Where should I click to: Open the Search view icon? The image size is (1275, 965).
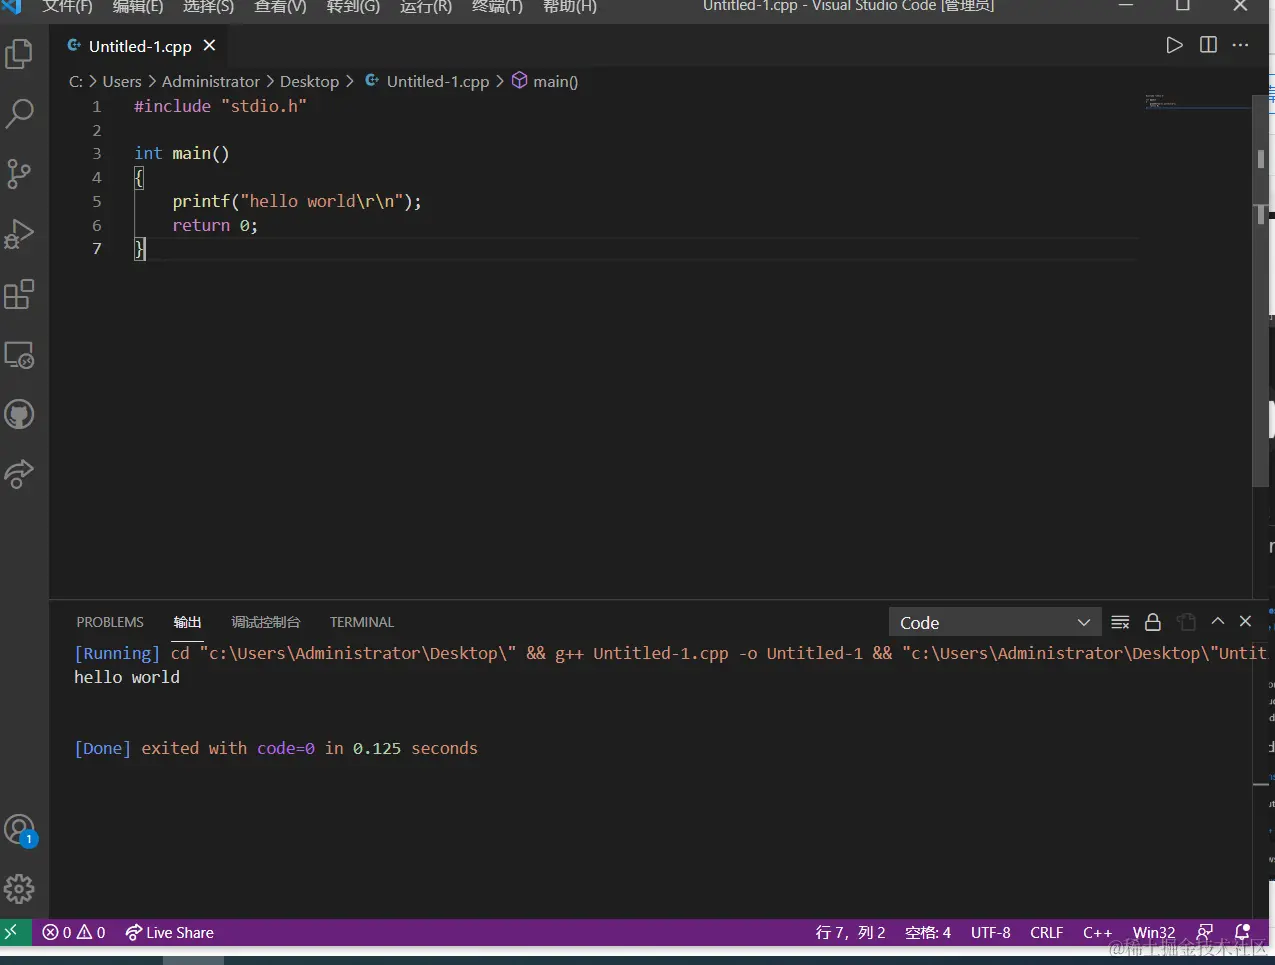click(19, 114)
